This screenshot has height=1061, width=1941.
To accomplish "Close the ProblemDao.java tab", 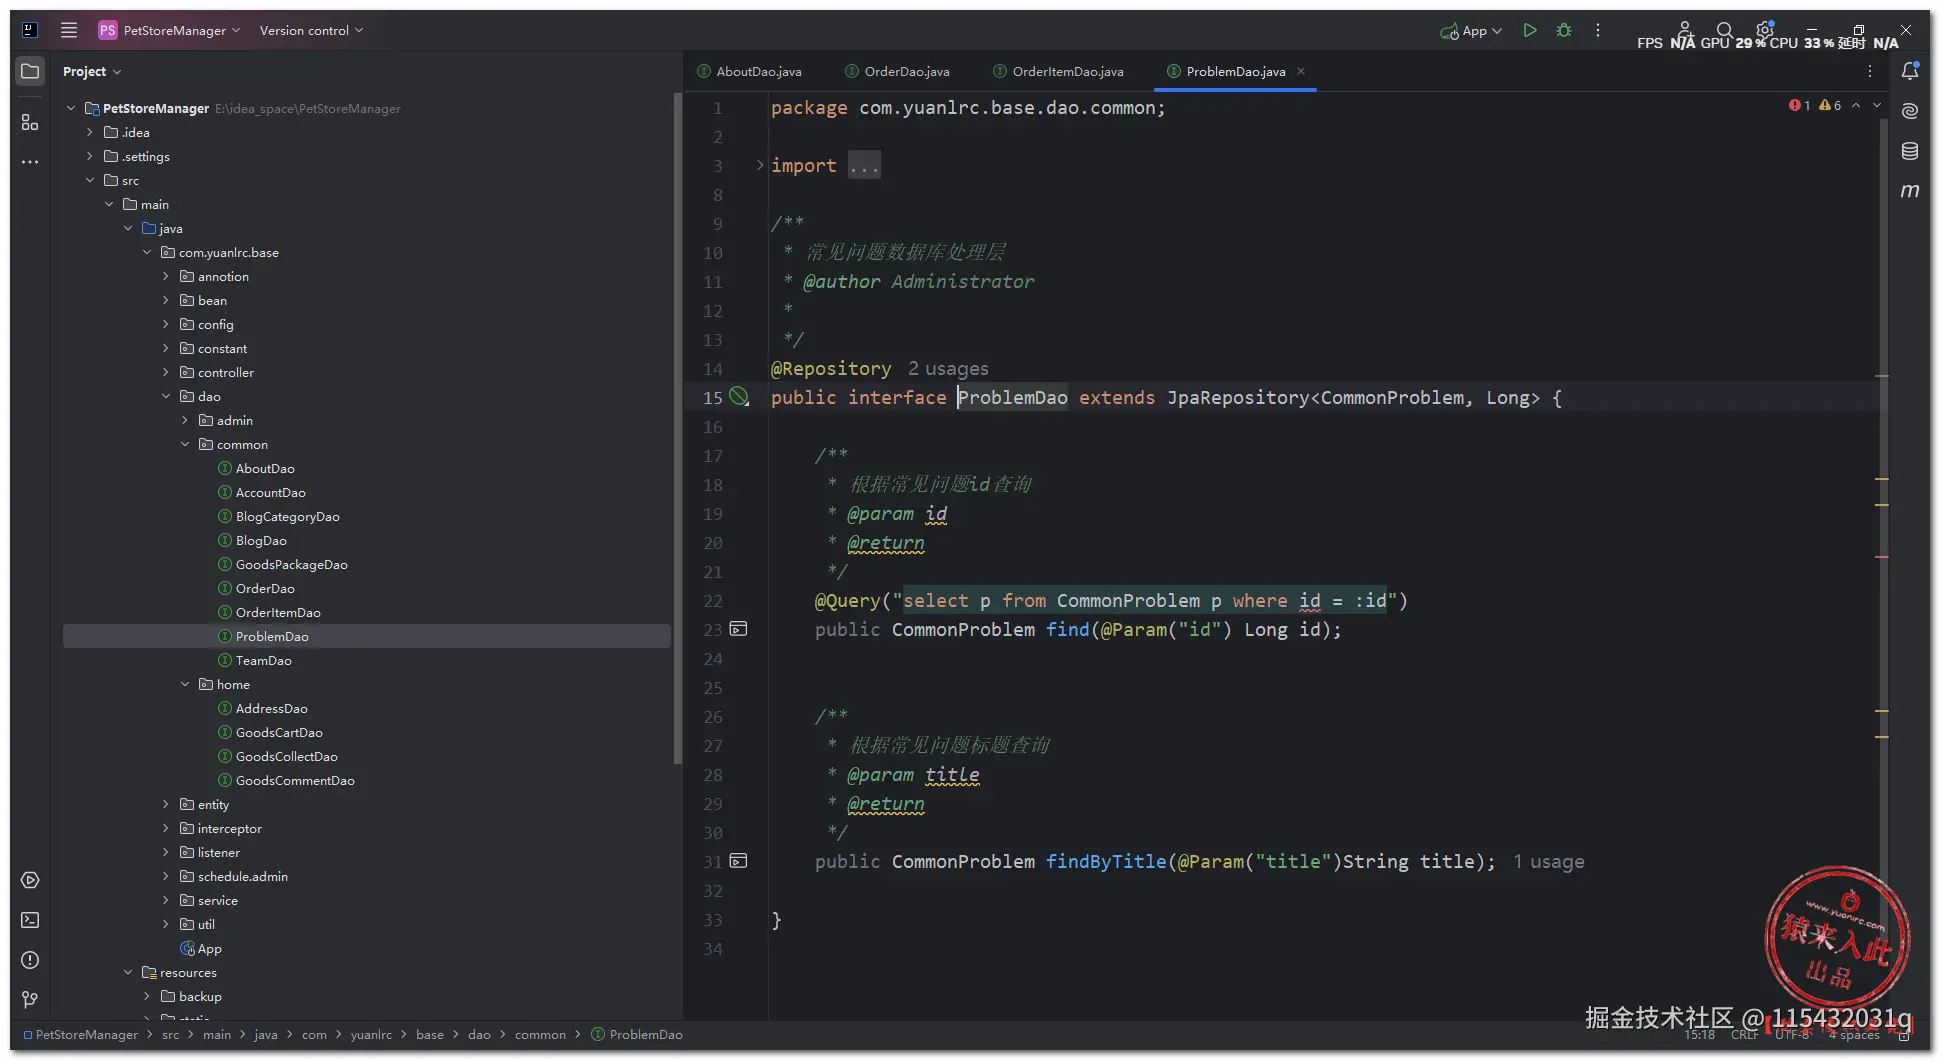I will click(x=1301, y=71).
